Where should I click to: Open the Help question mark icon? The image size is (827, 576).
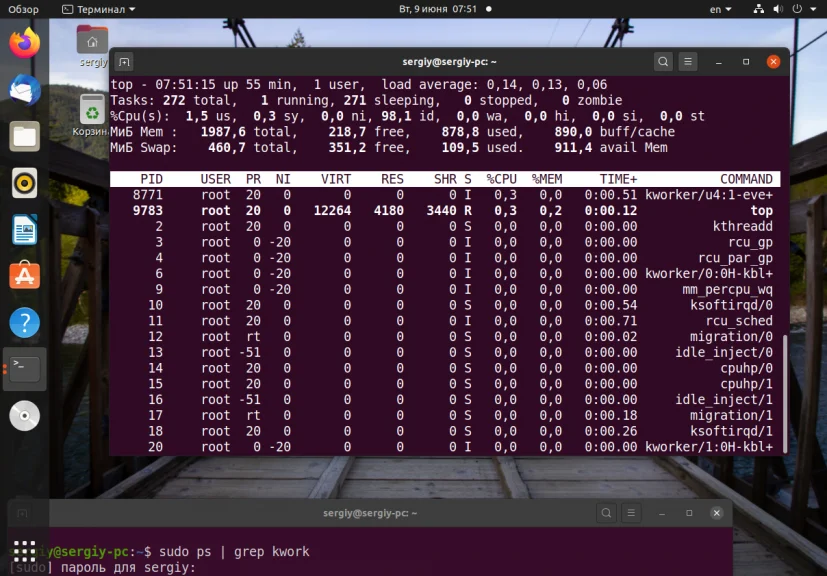(24, 322)
